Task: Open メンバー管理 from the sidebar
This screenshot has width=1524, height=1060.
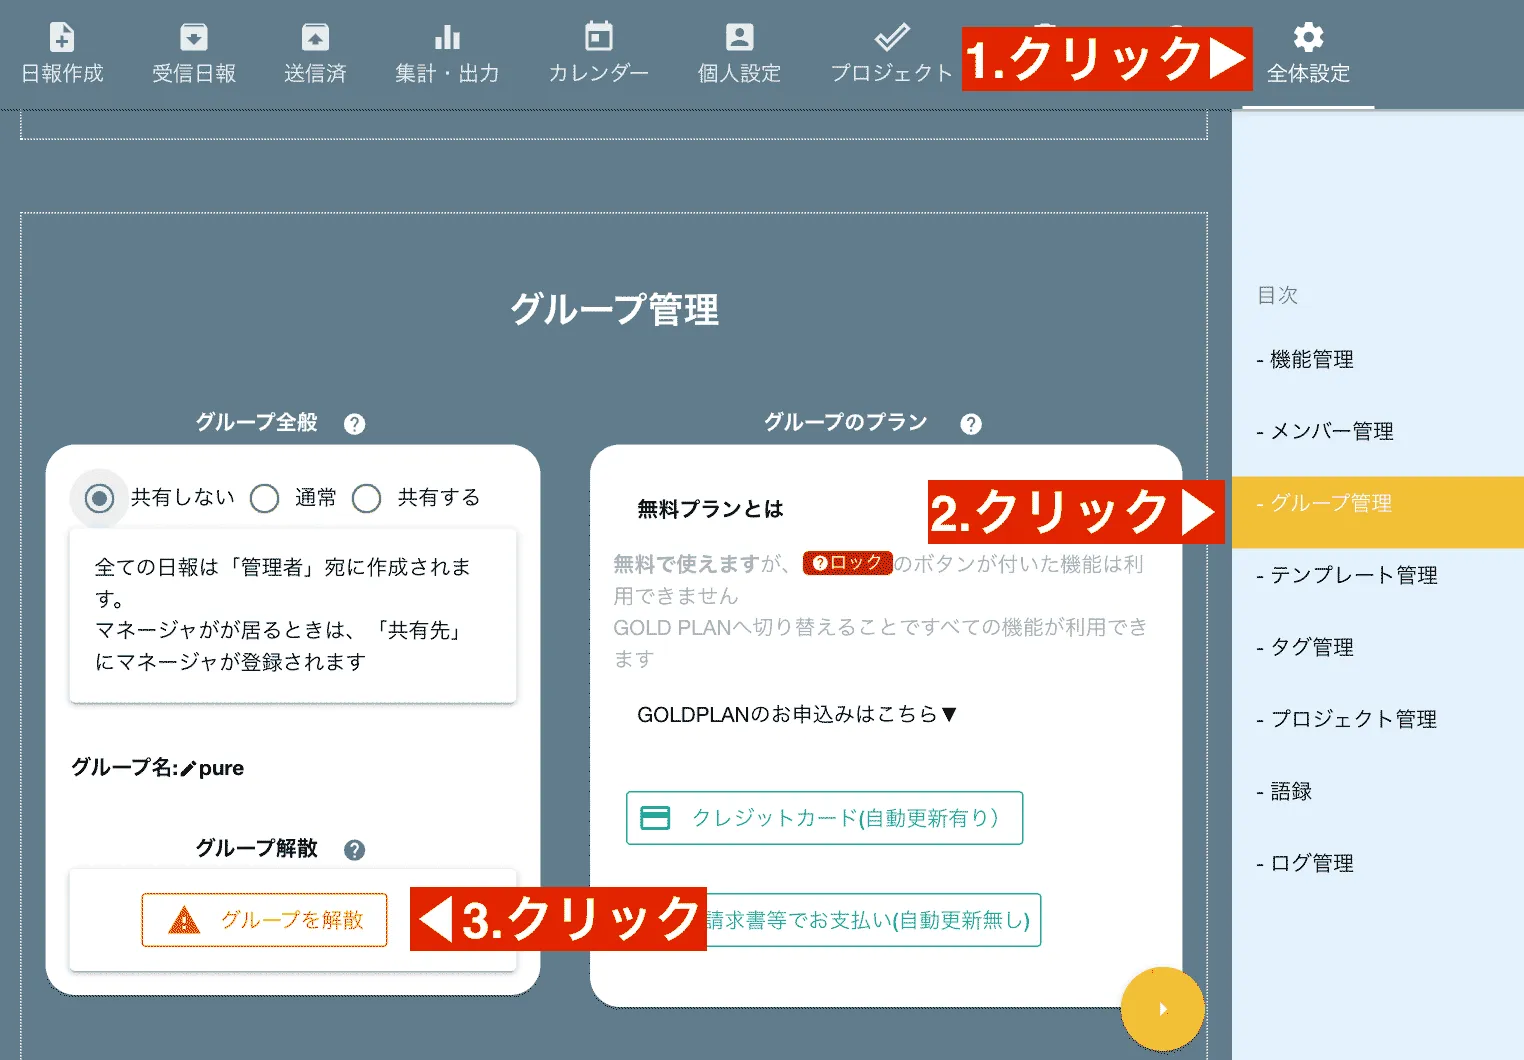Action: click(1327, 431)
